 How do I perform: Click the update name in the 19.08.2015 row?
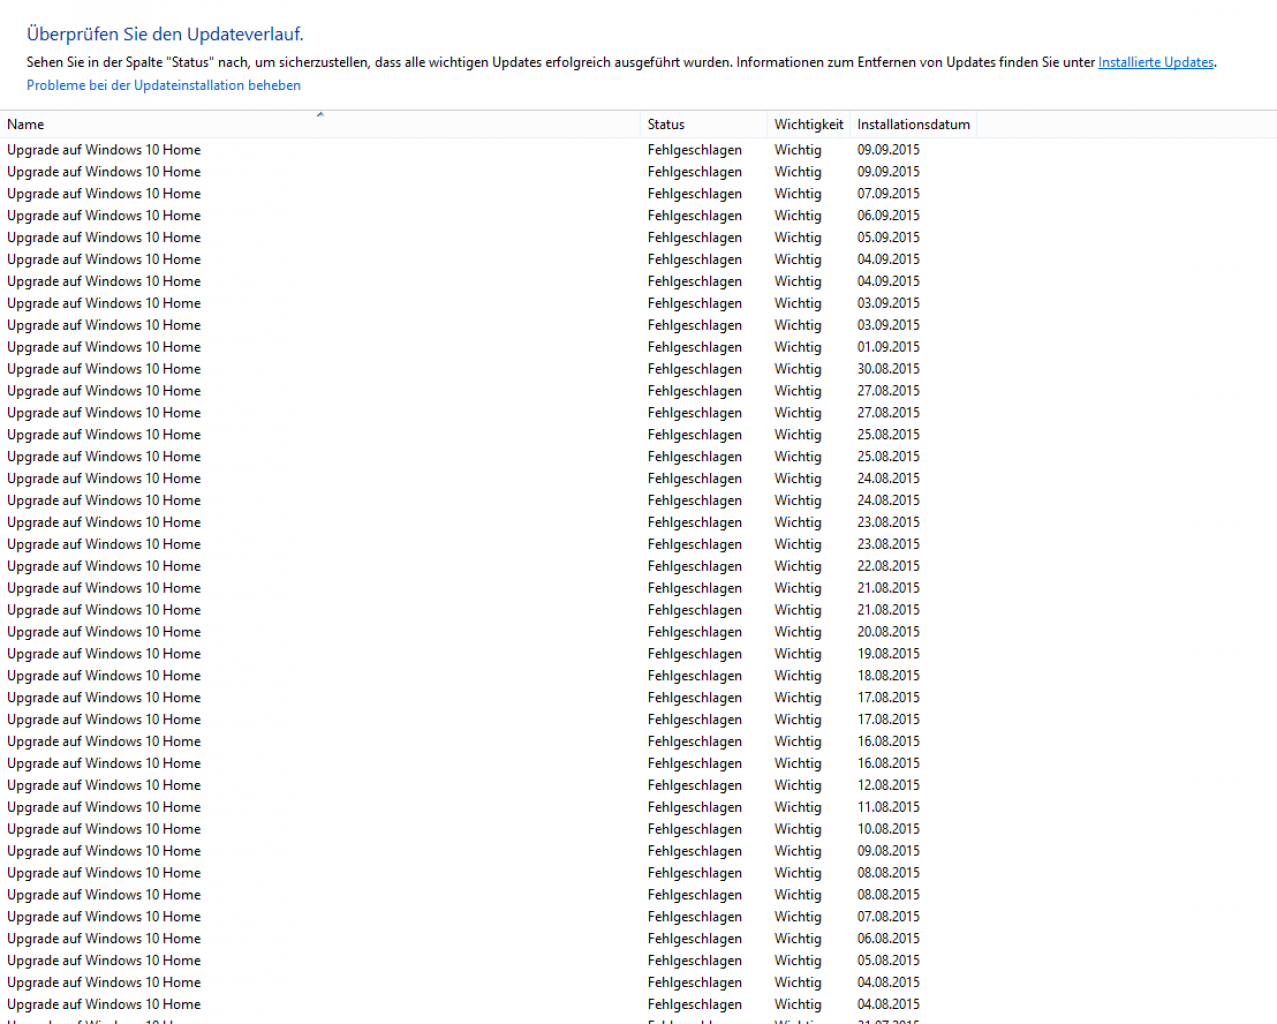click(x=104, y=654)
